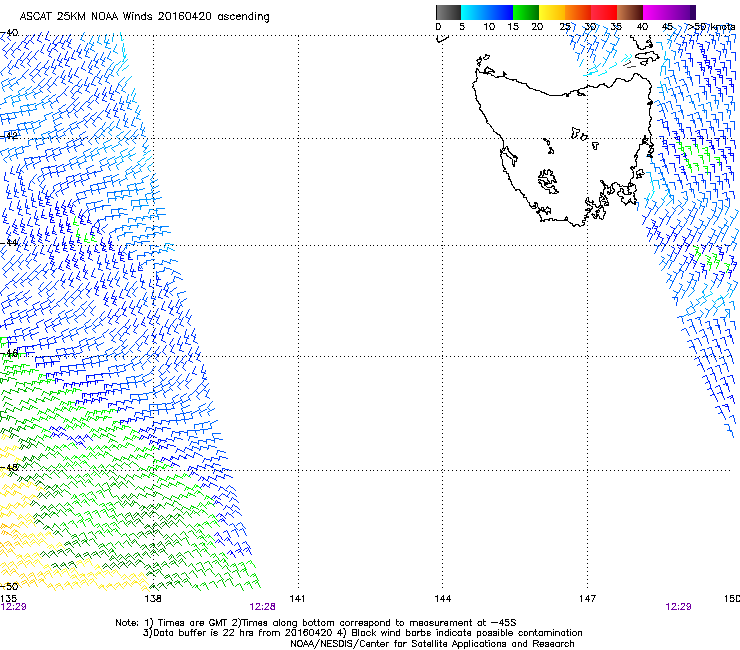Click the '>50 knots' legend label
The height and width of the screenshot is (650, 740).
[x=711, y=27]
